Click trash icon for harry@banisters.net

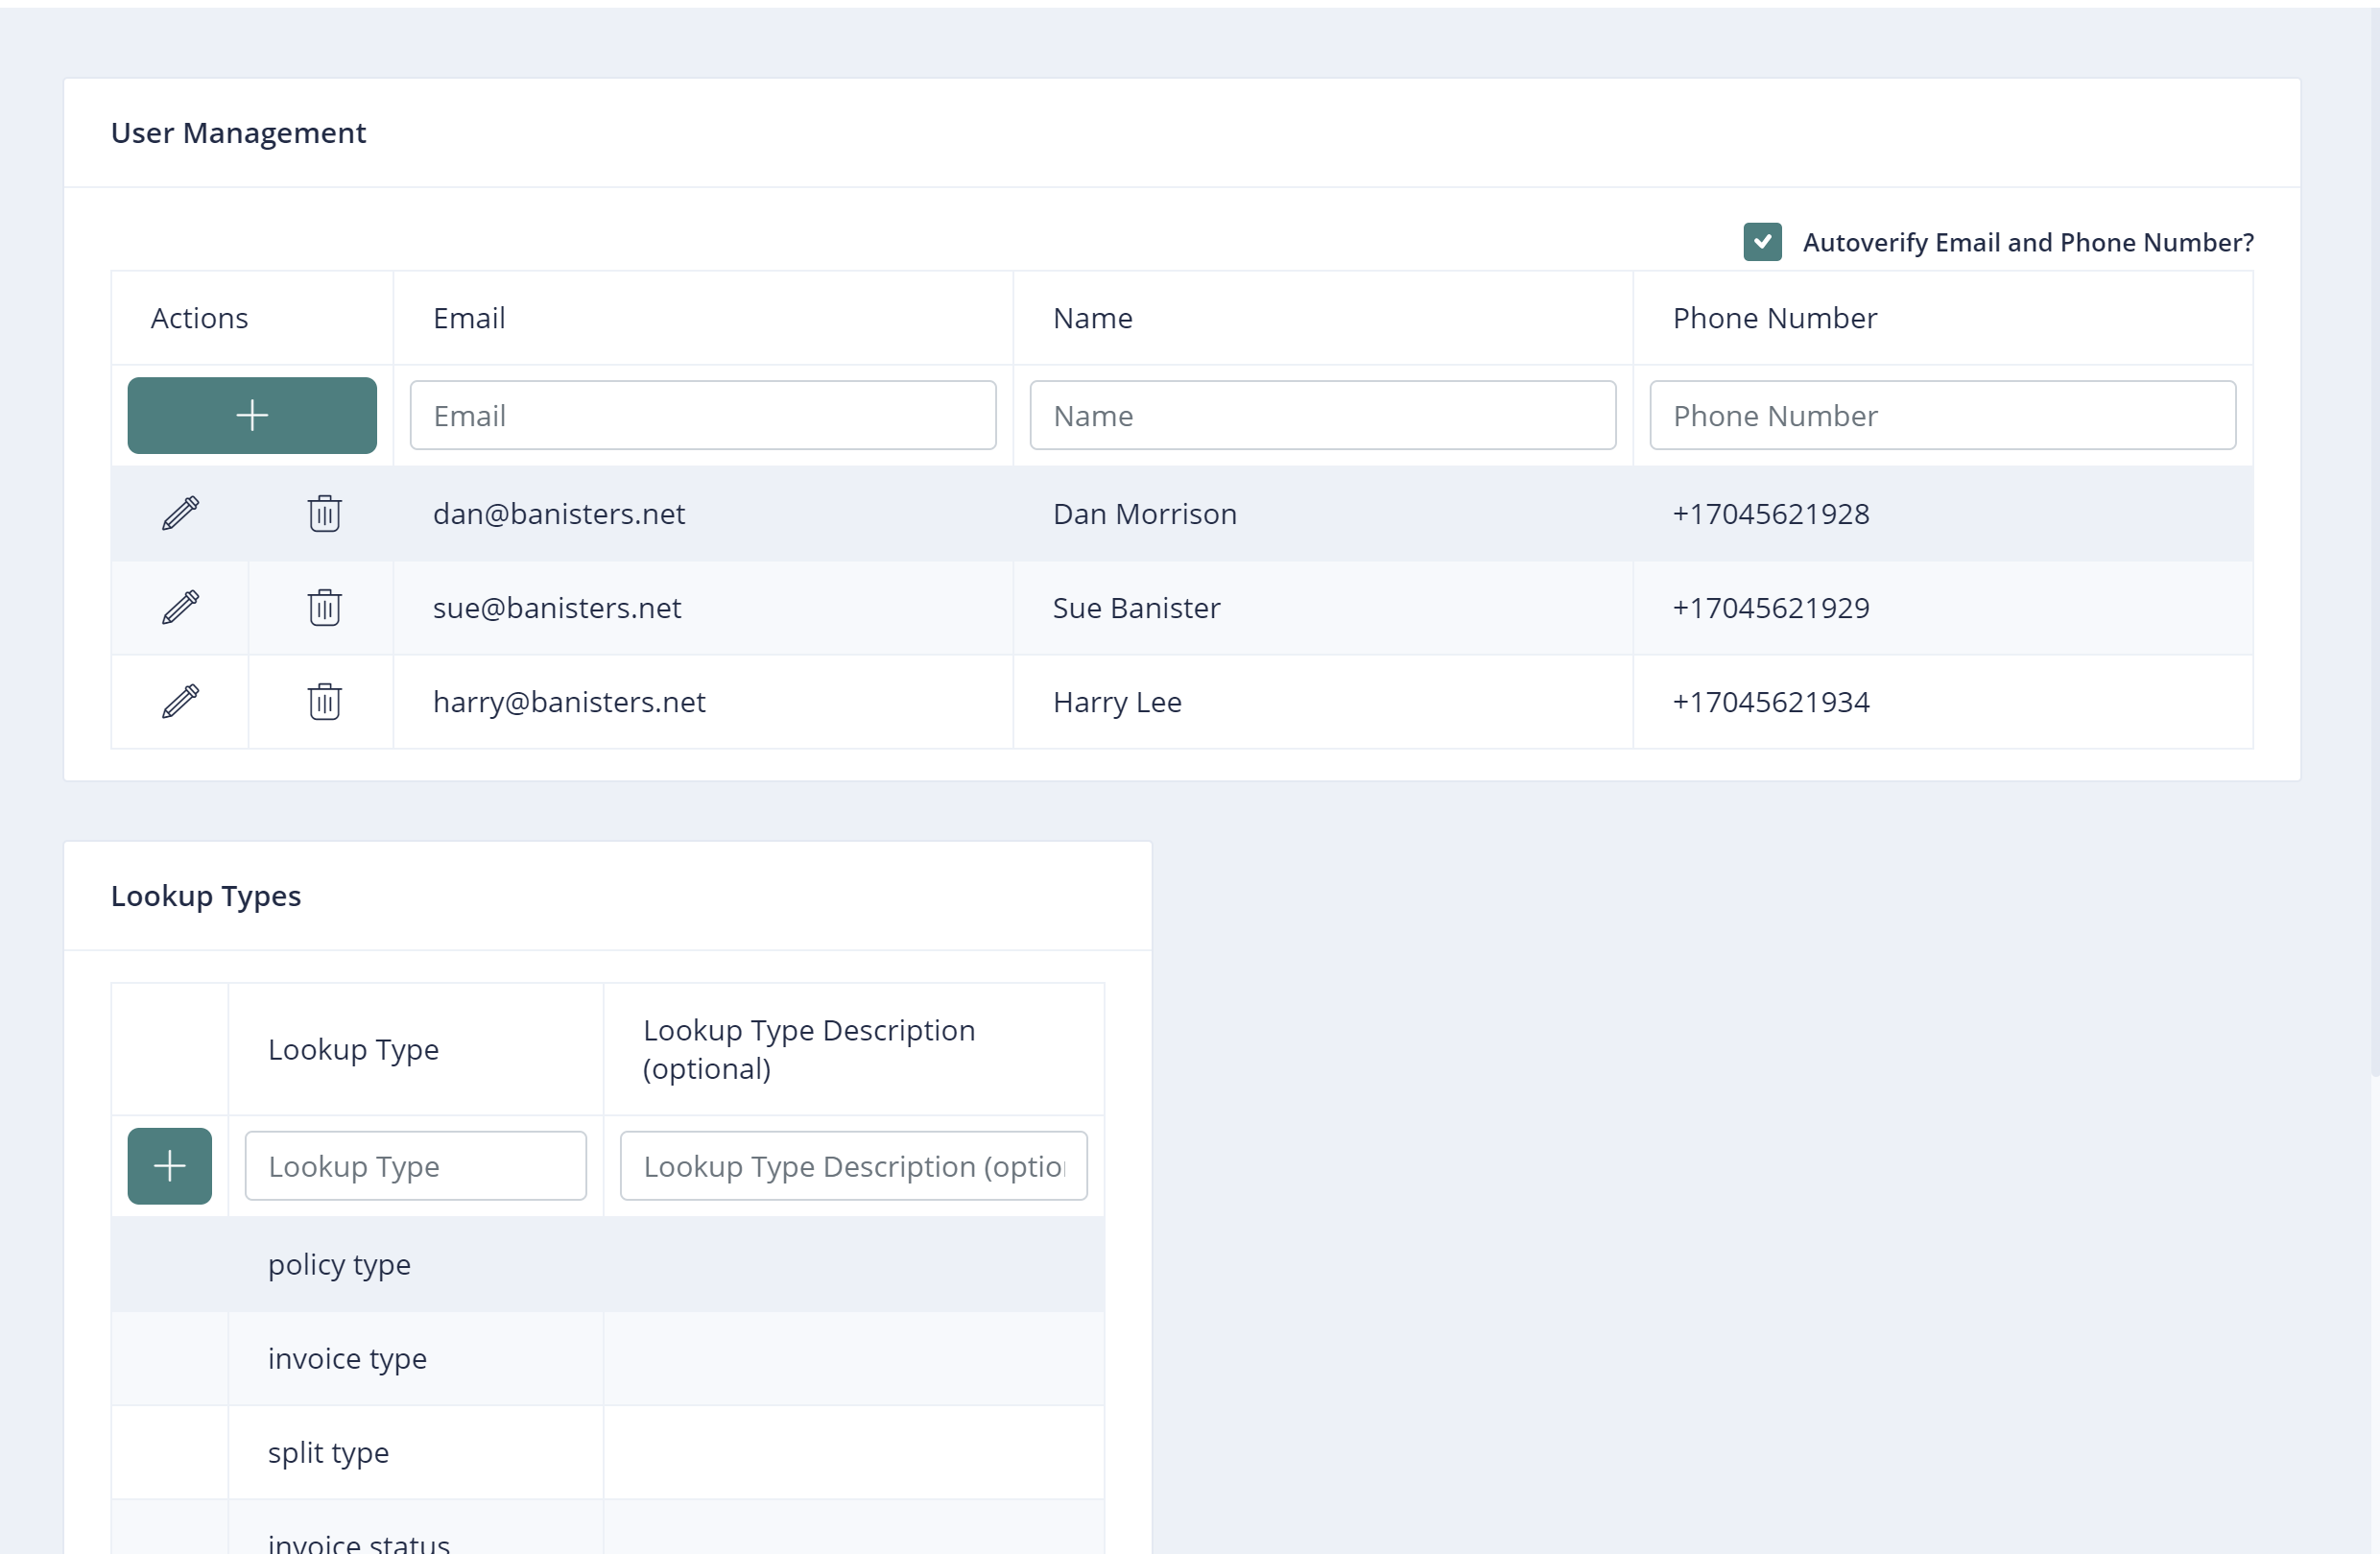click(x=324, y=701)
